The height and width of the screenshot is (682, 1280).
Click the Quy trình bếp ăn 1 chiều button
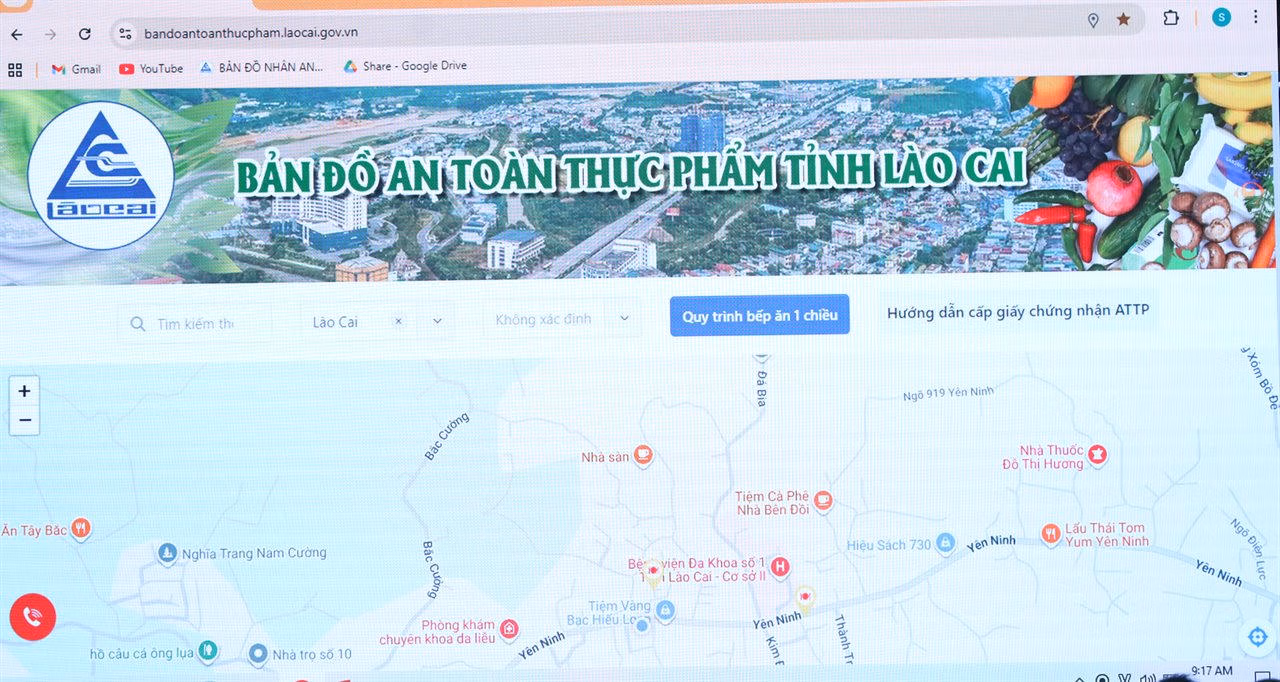coord(759,315)
